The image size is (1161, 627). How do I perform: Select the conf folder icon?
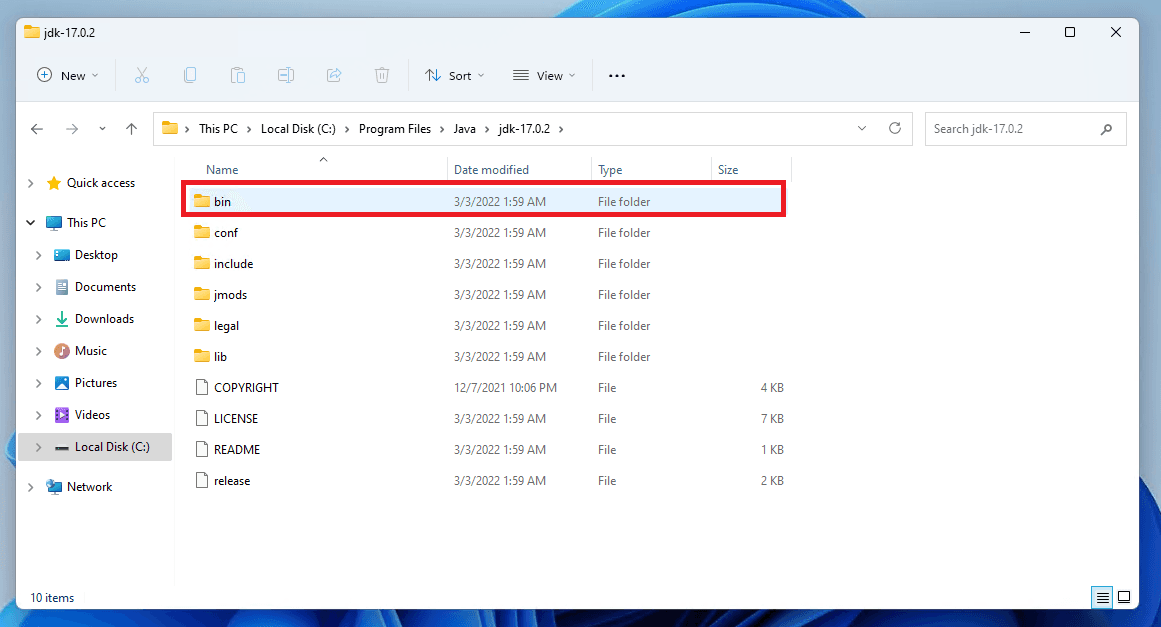pos(201,232)
